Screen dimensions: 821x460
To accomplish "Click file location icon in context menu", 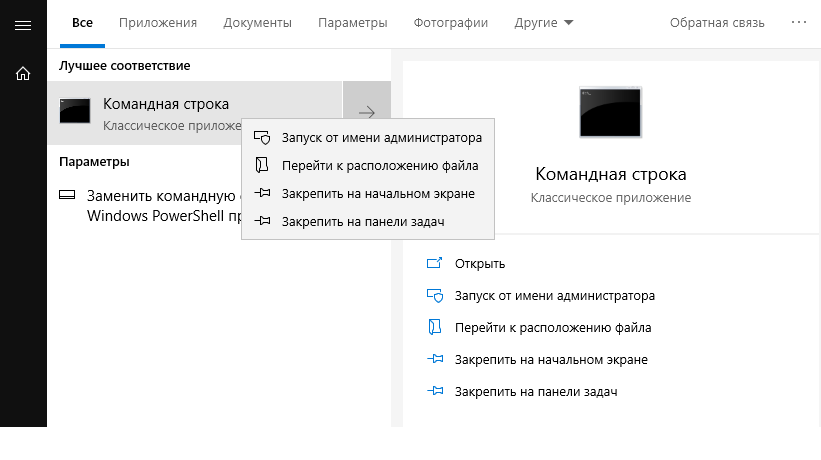I will pyautogui.click(x=262, y=165).
